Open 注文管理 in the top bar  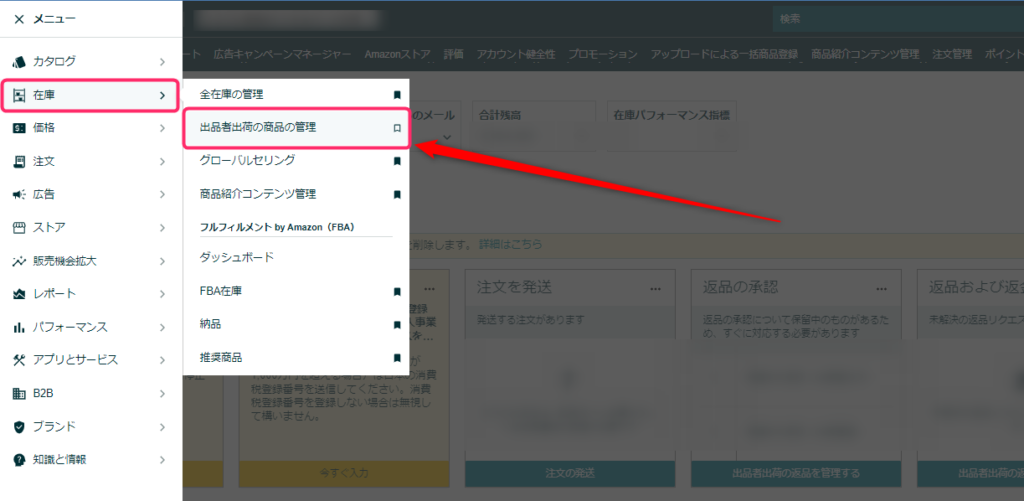pyautogui.click(x=952, y=54)
